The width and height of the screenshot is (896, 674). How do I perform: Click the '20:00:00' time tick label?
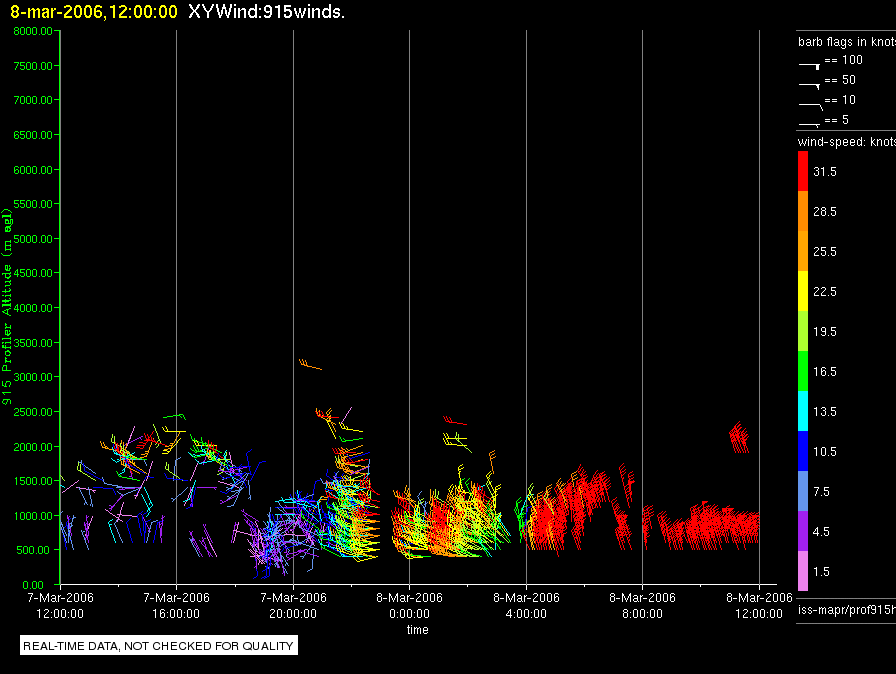coord(293,614)
